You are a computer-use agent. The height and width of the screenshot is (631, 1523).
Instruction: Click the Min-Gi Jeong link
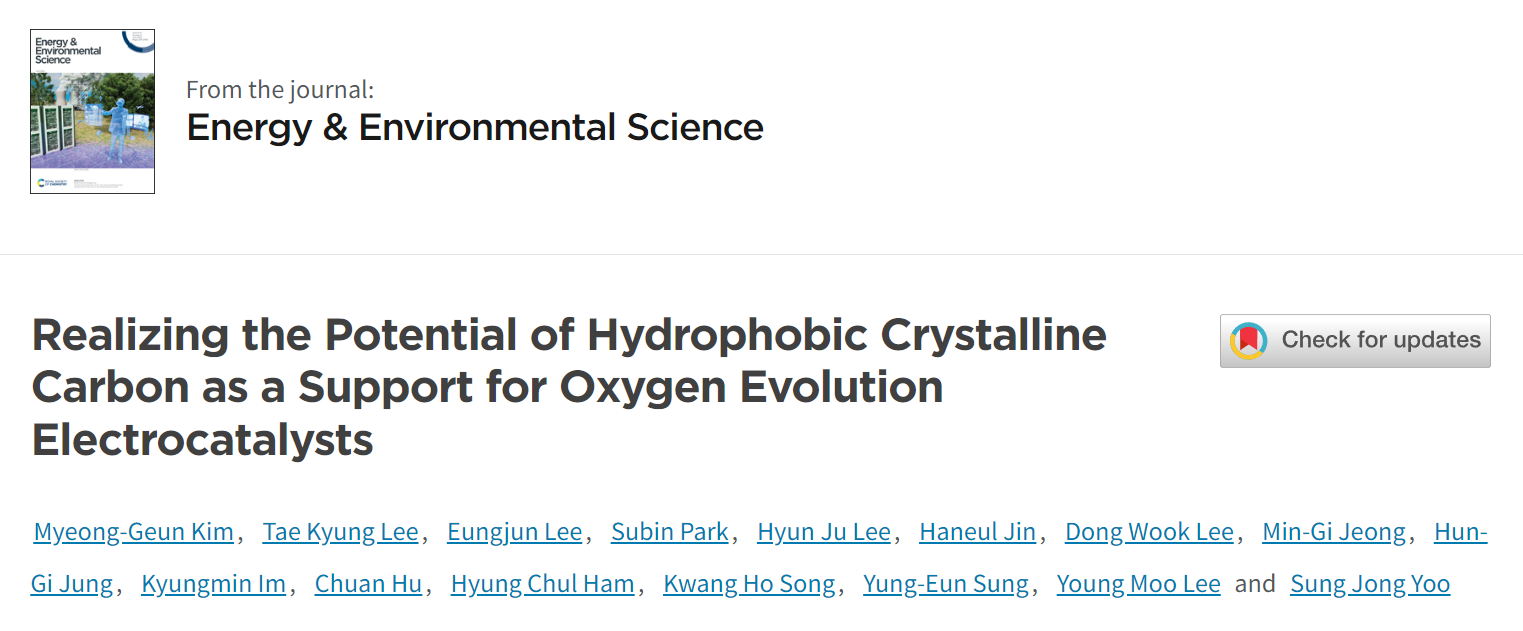[1334, 532]
